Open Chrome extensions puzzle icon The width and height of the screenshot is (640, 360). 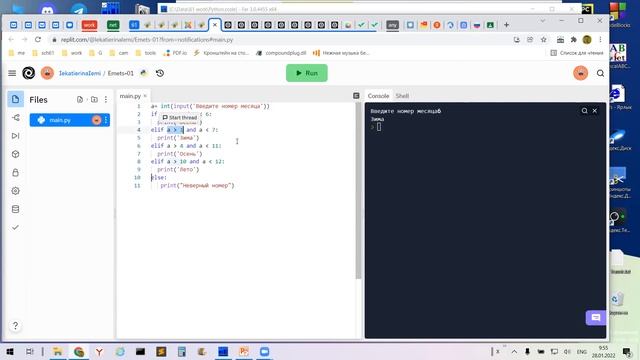[x=573, y=40]
